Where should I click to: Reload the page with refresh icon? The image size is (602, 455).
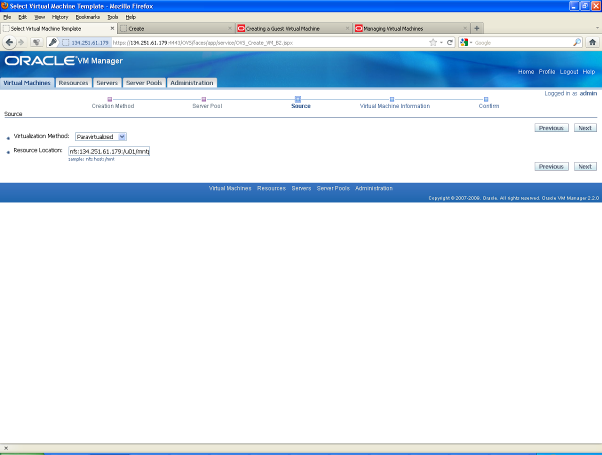click(450, 43)
